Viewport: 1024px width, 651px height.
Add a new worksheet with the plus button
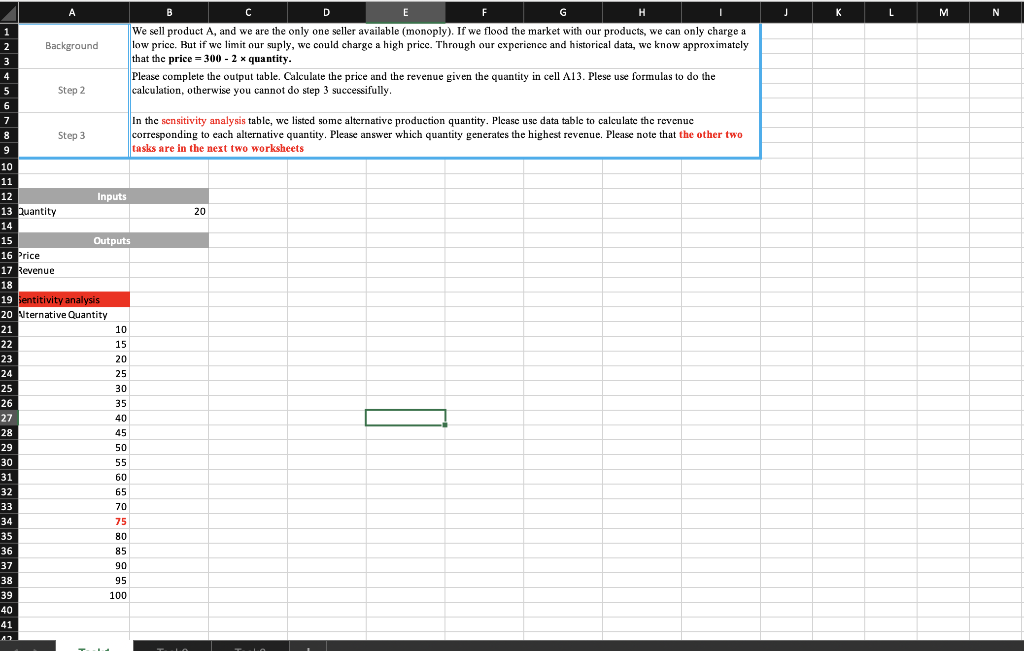click(308, 647)
